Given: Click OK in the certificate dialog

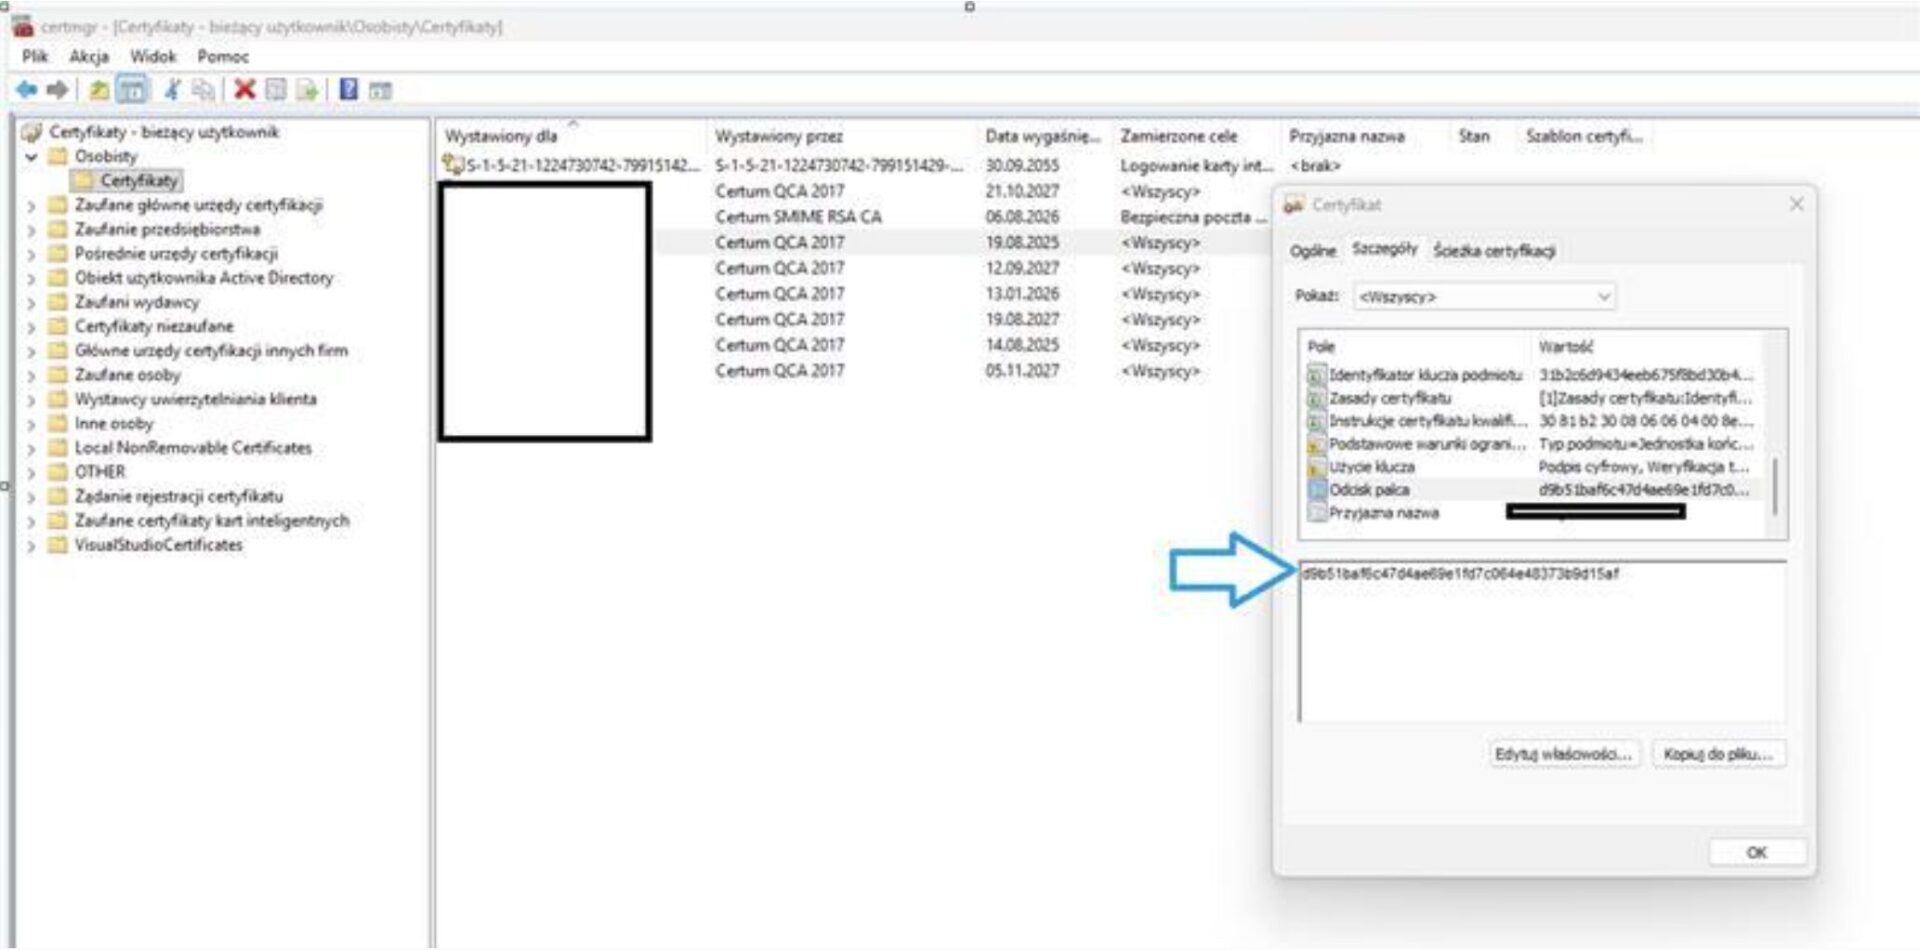Looking at the screenshot, I should [1756, 852].
